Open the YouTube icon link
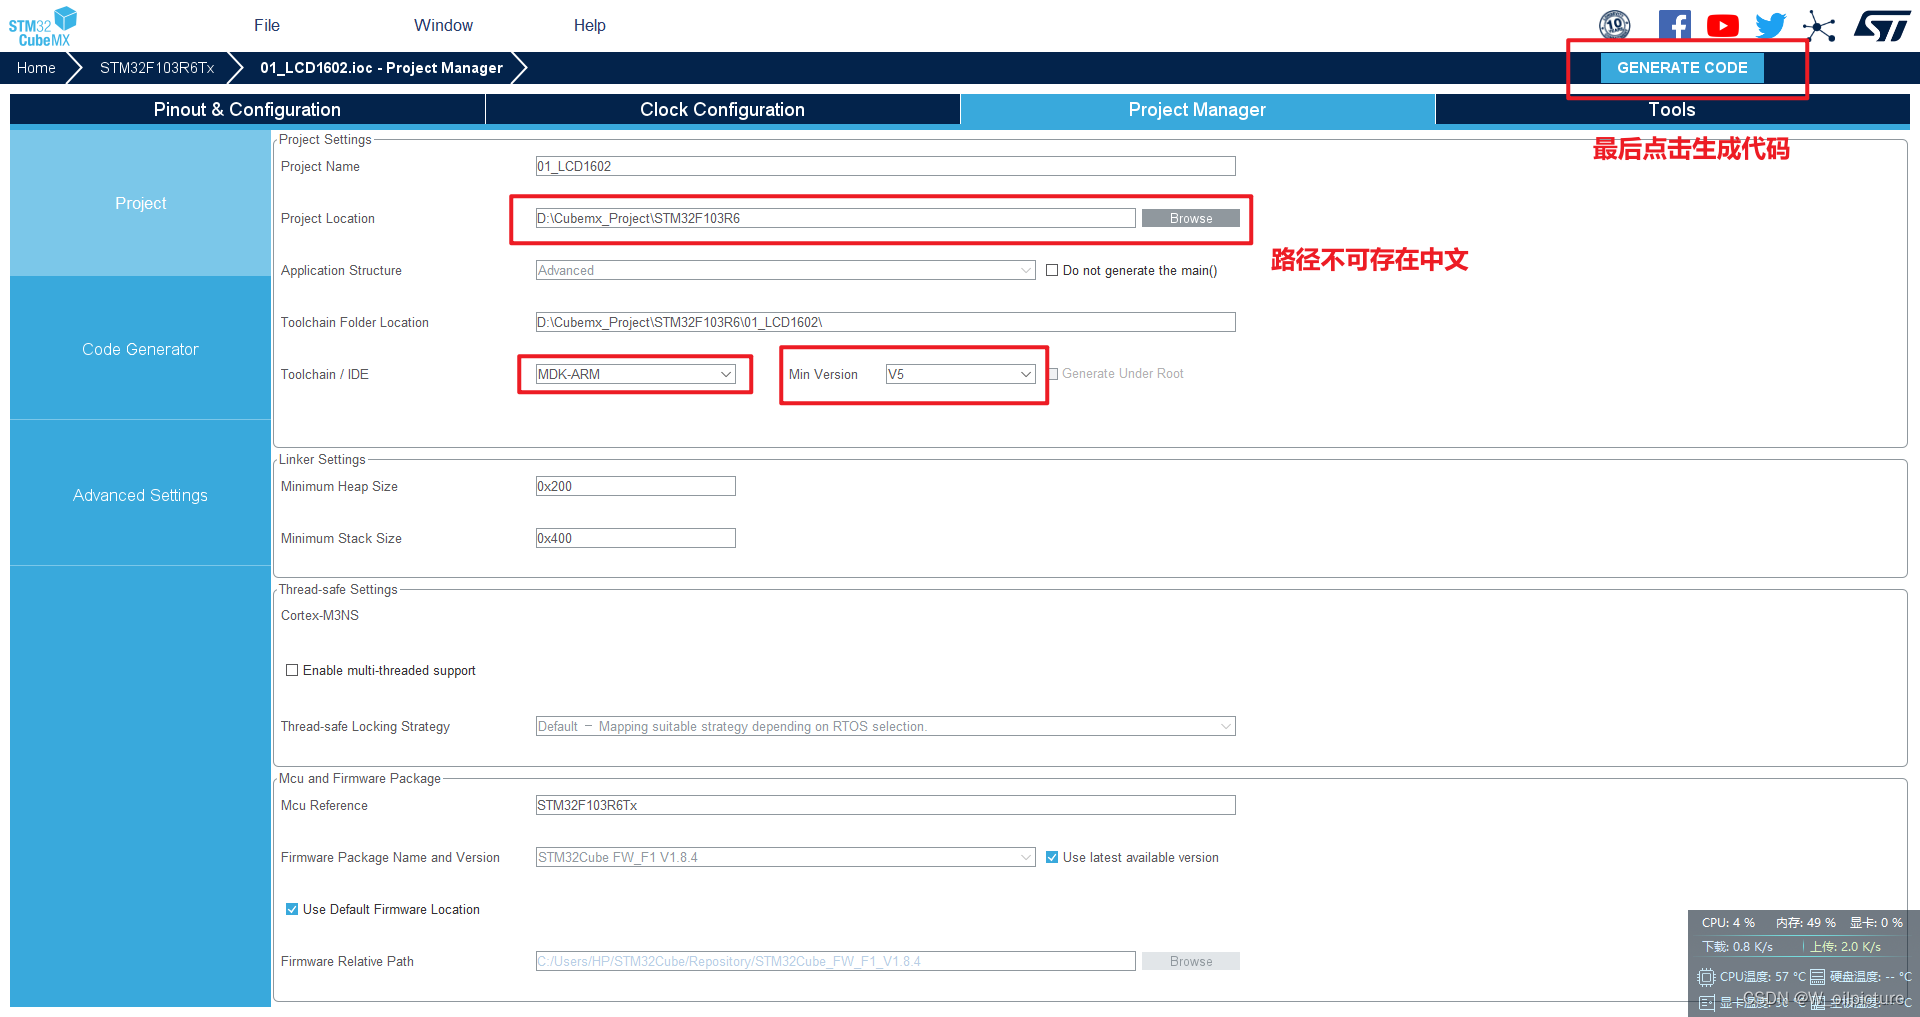Viewport: 1920px width, 1017px height. 1722,26
